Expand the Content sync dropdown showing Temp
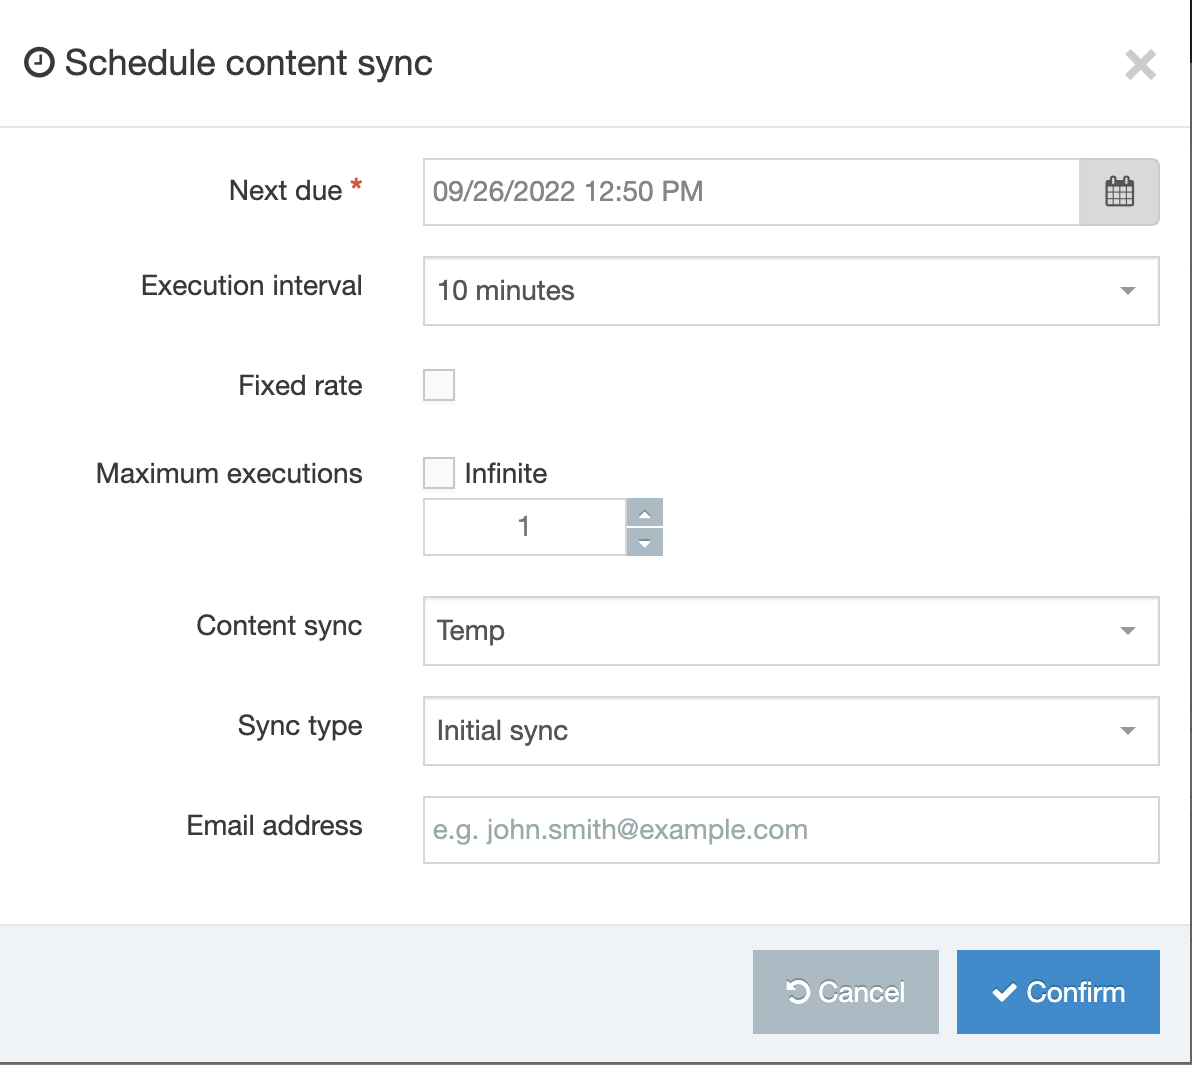The image size is (1192, 1065). click(790, 631)
